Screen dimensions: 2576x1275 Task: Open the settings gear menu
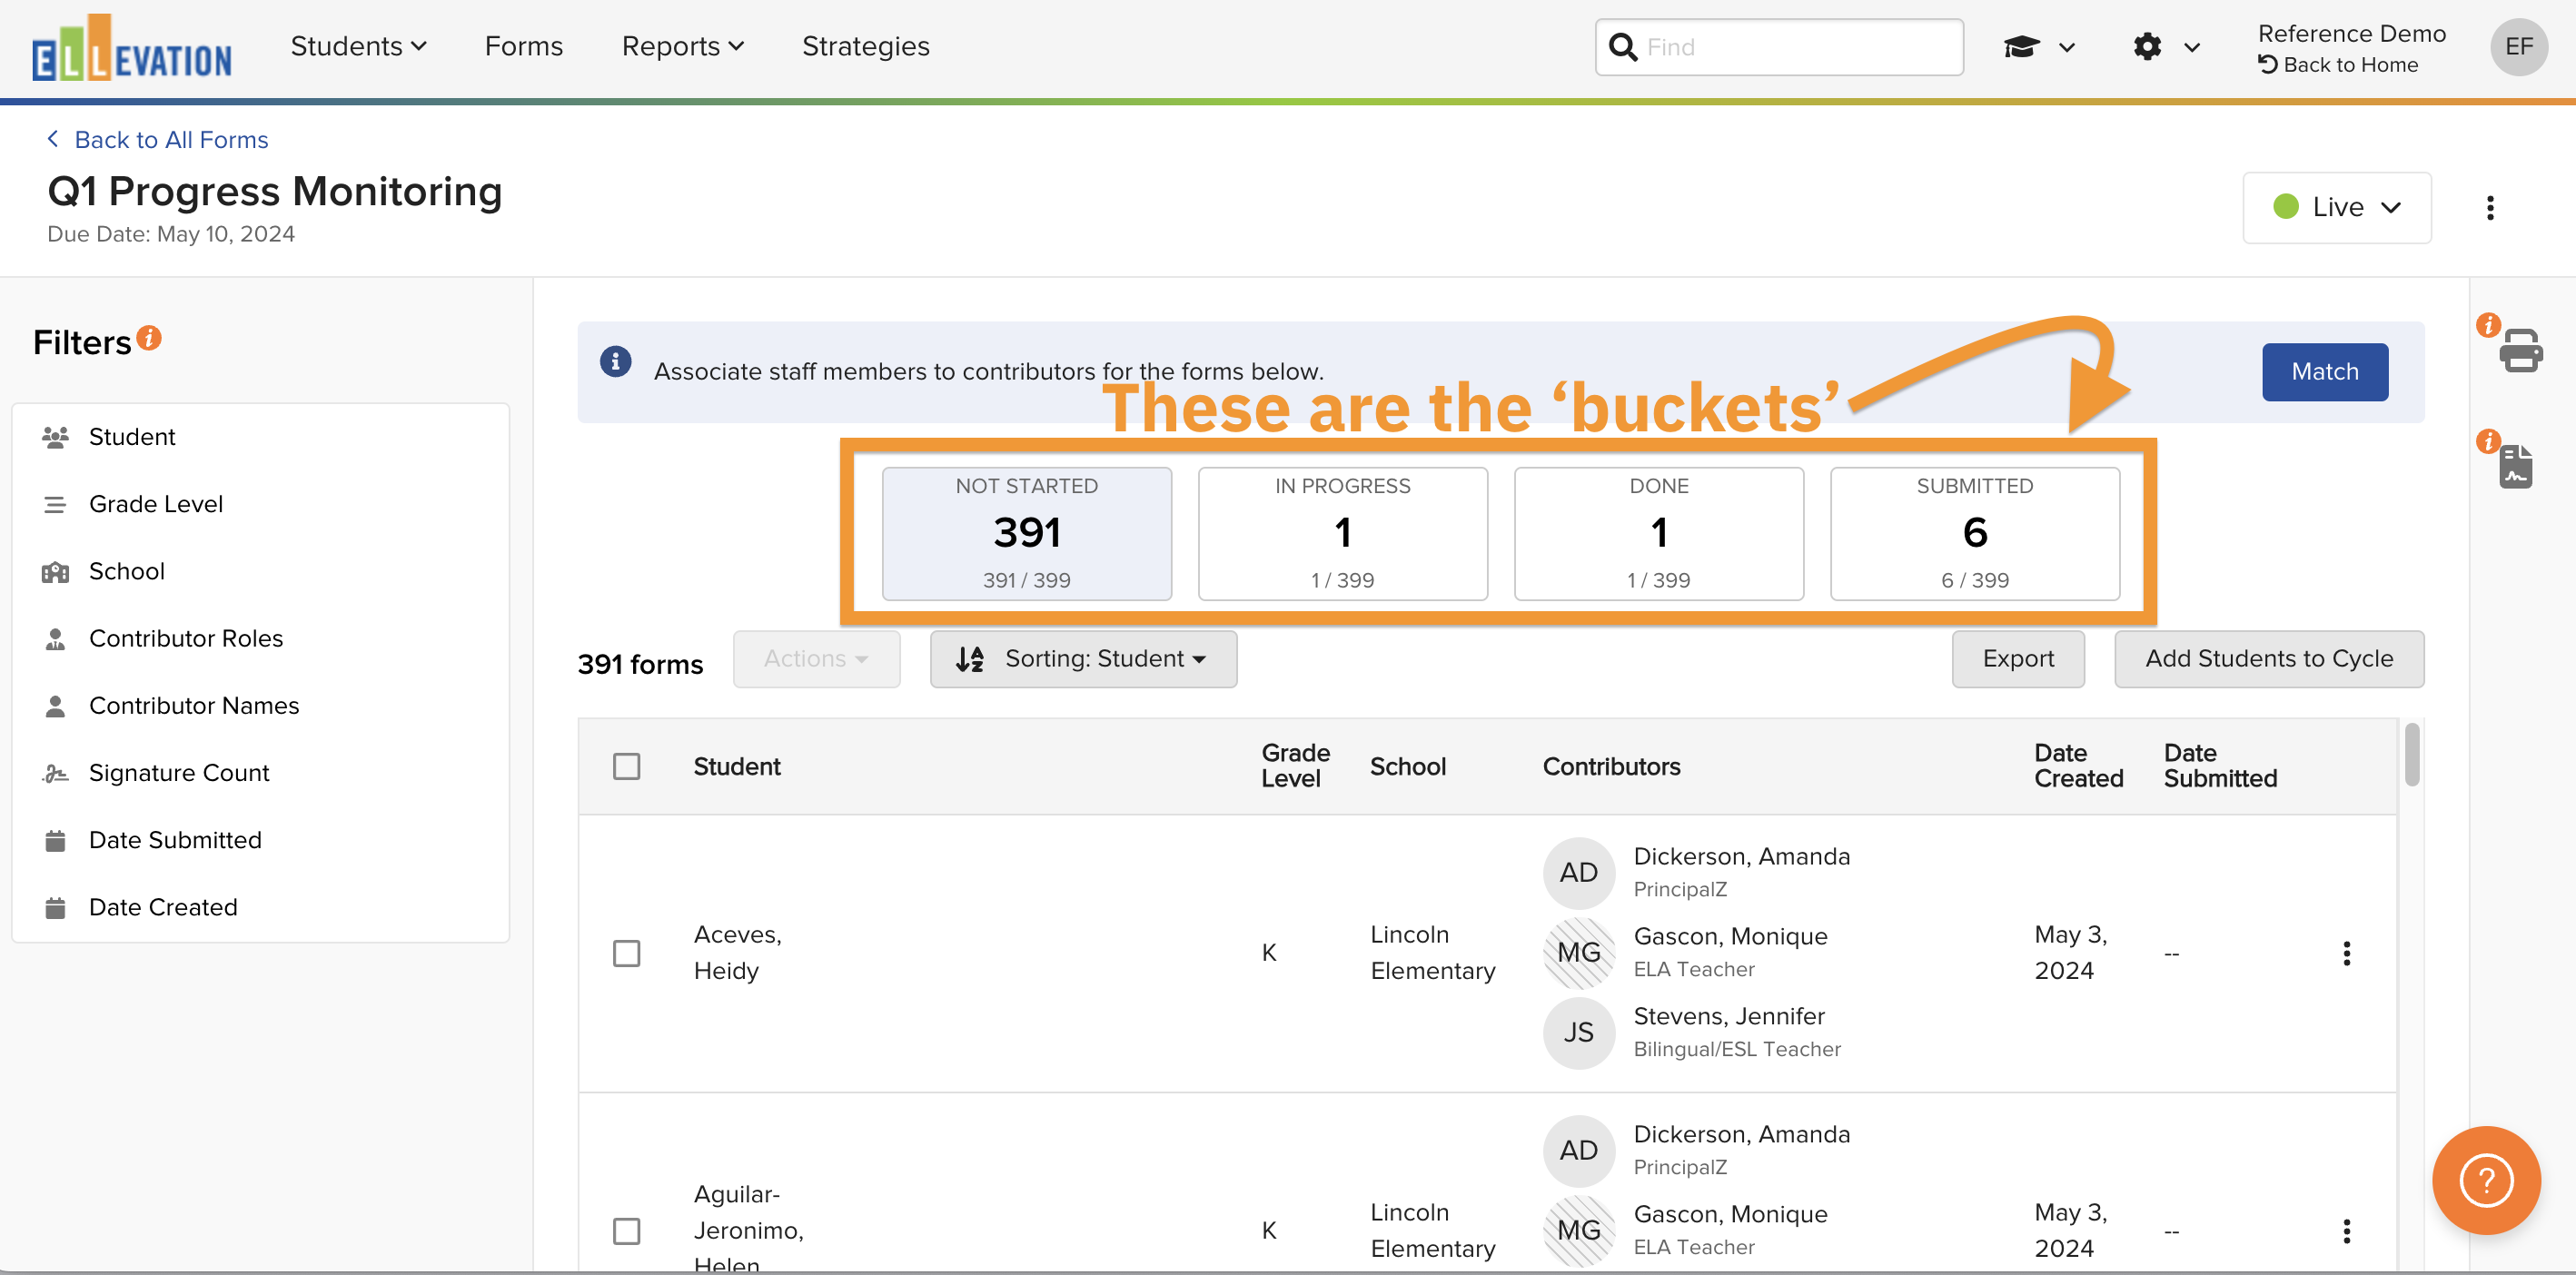2165,47
